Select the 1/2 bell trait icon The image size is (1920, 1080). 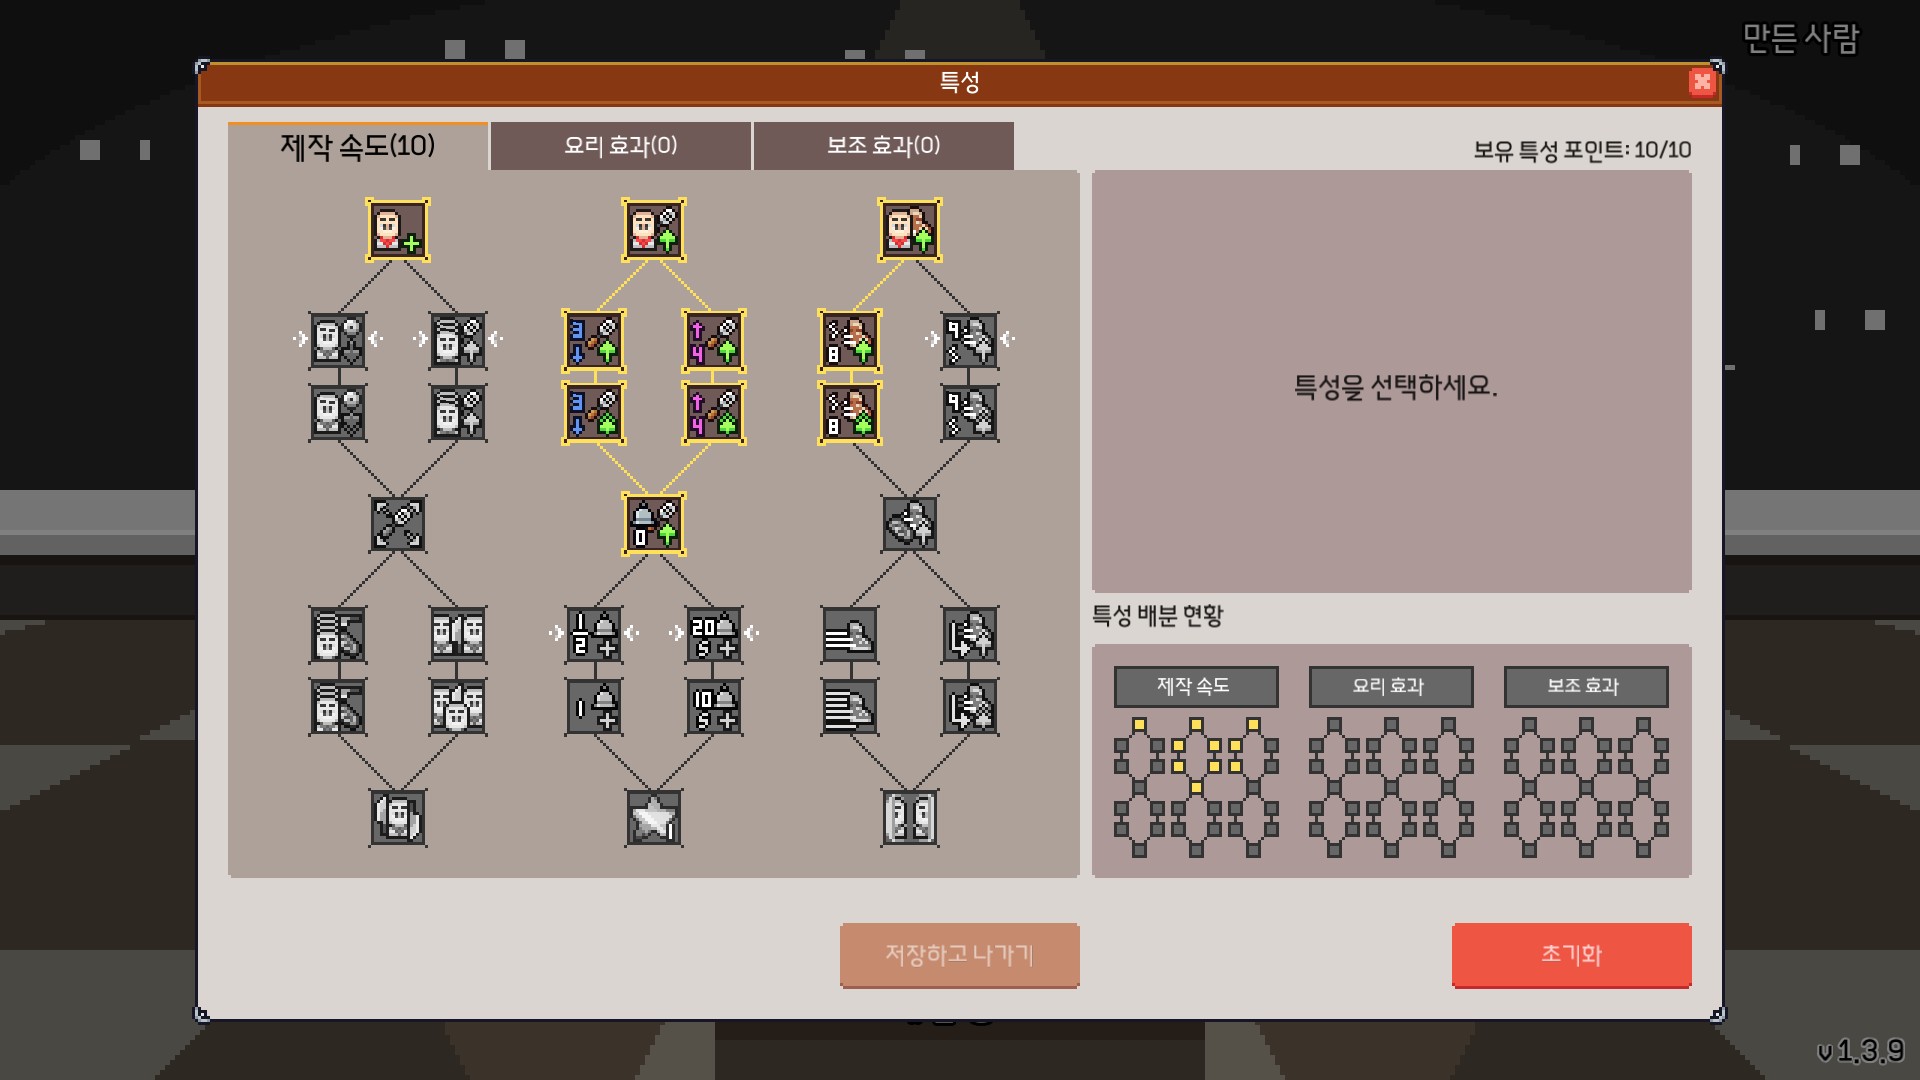coord(594,635)
